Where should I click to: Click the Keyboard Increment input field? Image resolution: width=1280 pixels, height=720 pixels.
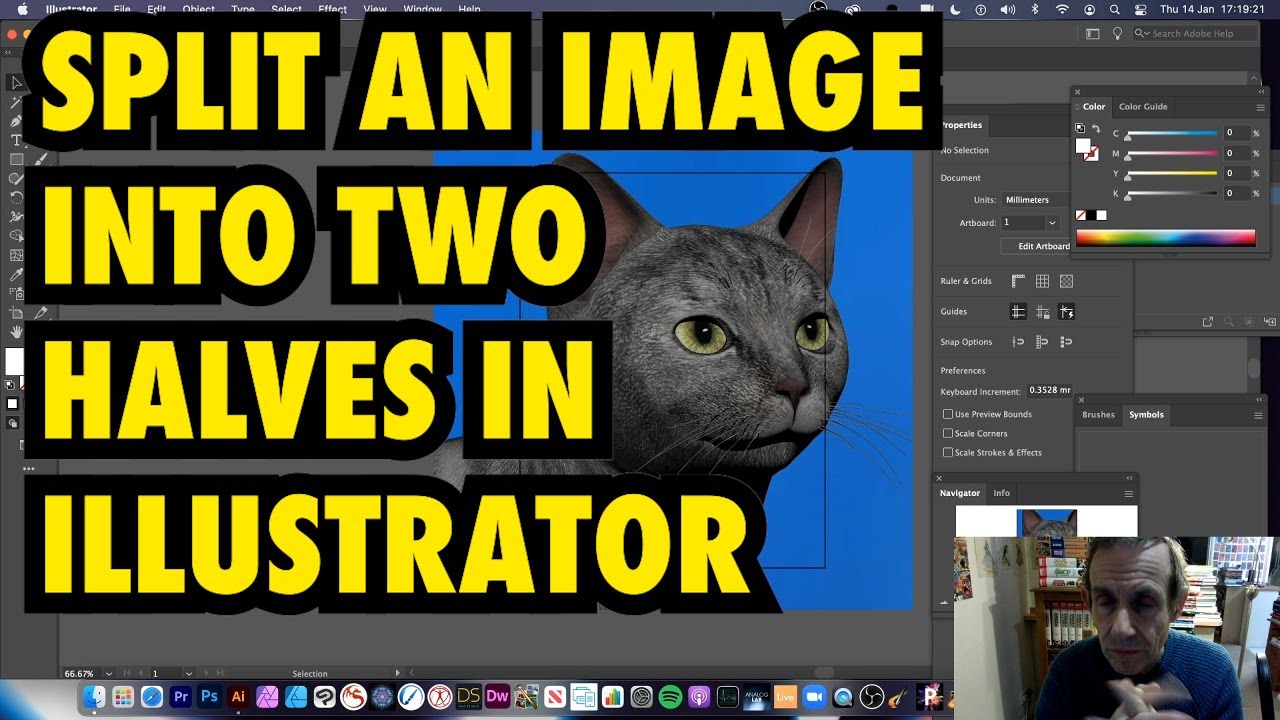[1048, 391]
